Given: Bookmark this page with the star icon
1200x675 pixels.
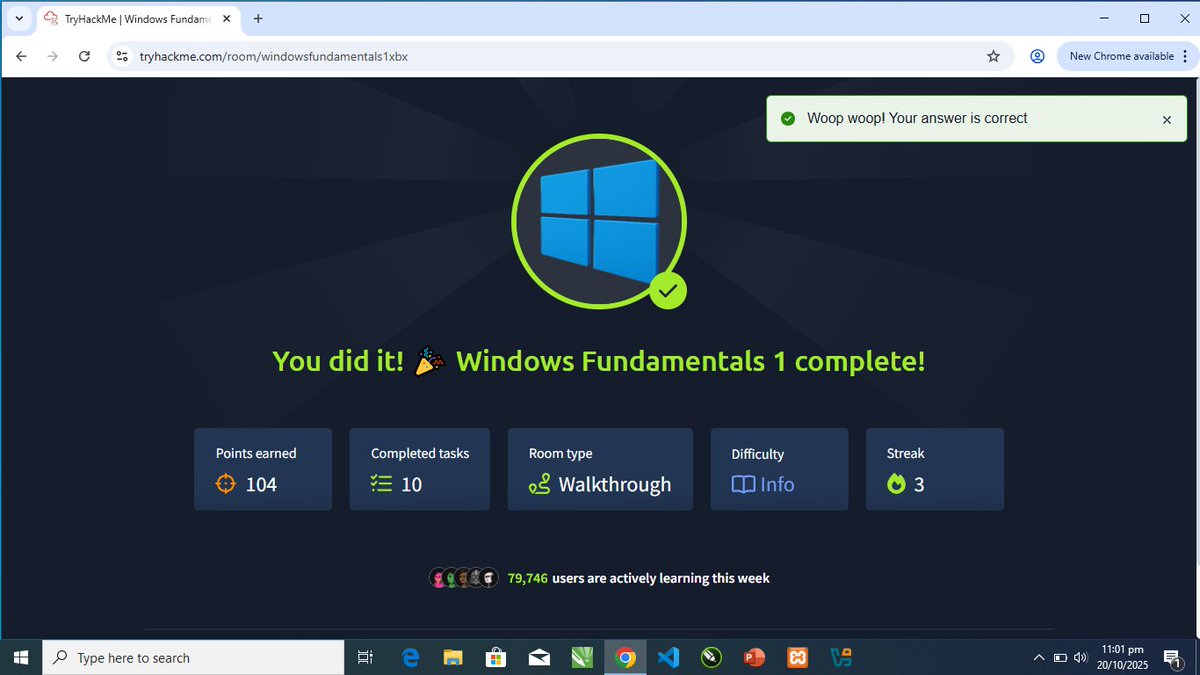Looking at the screenshot, I should pyautogui.click(x=993, y=56).
